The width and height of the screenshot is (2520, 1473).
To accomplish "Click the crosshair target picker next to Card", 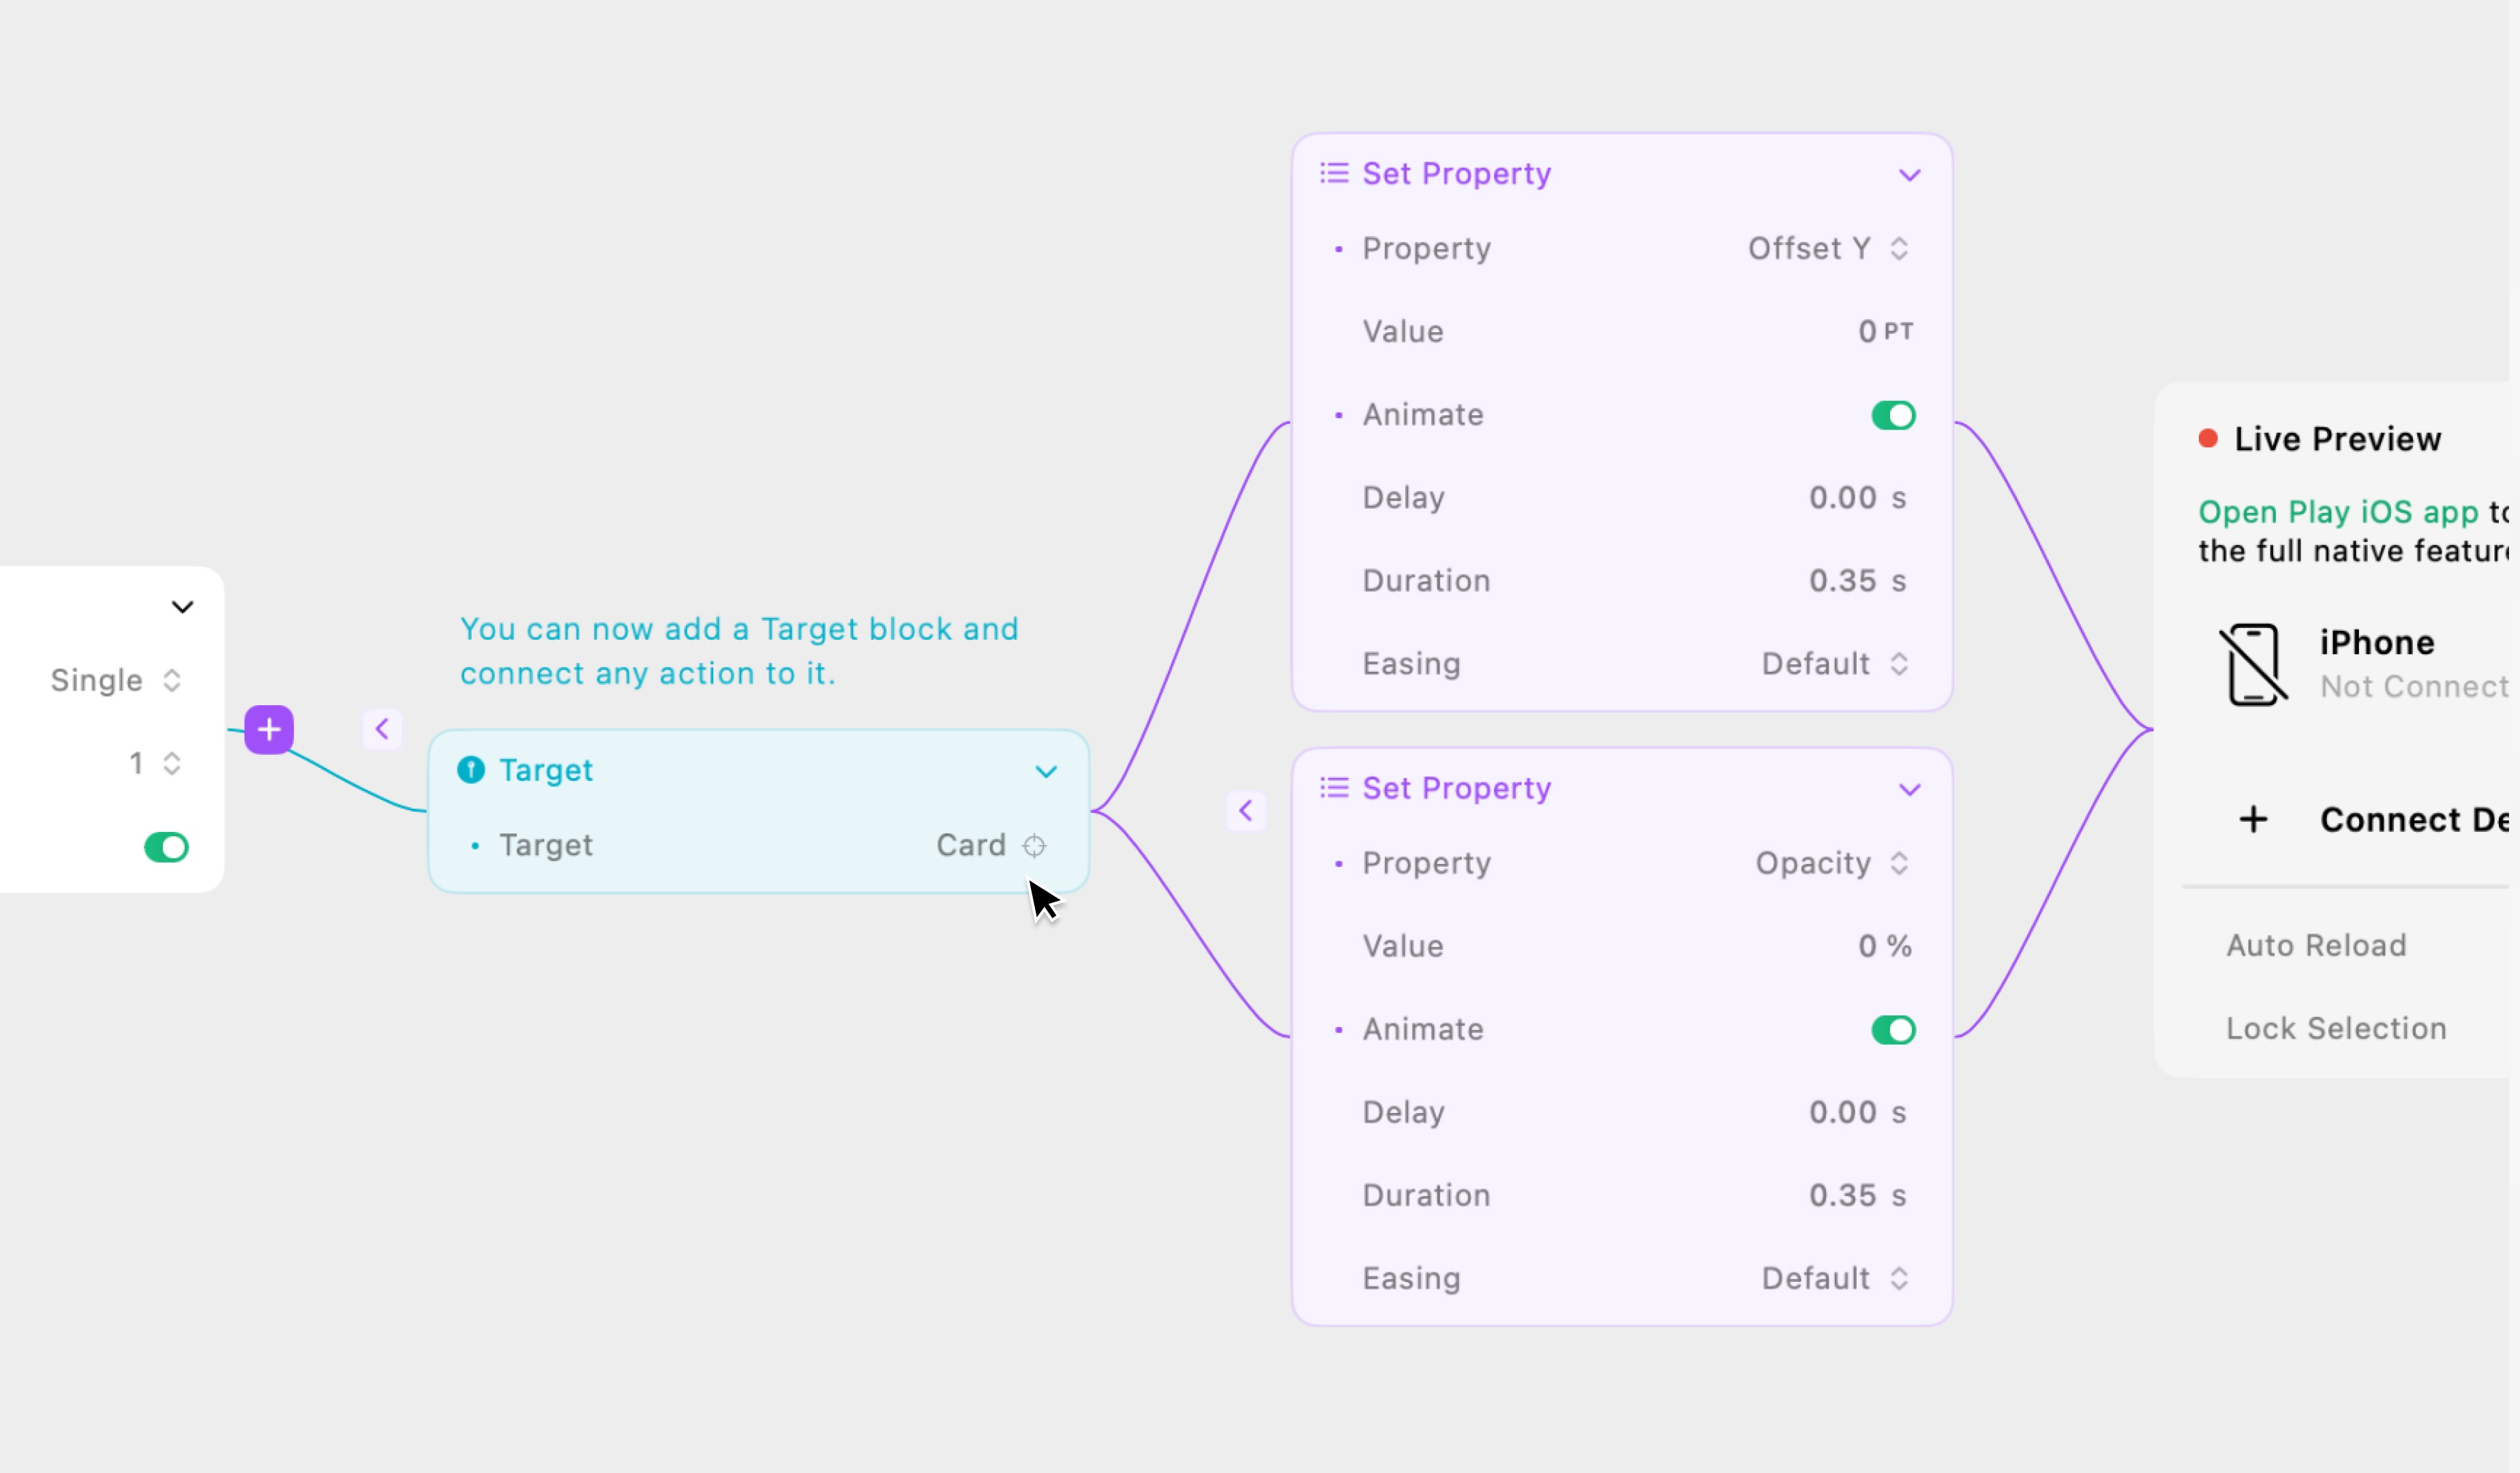I will [x=1034, y=846].
